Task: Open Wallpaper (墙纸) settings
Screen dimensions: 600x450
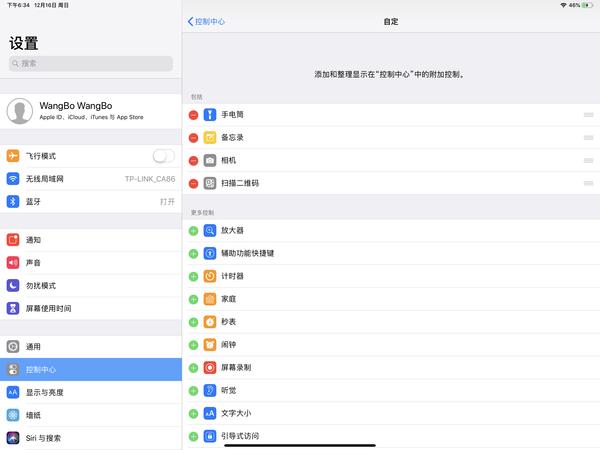Action: [91, 415]
